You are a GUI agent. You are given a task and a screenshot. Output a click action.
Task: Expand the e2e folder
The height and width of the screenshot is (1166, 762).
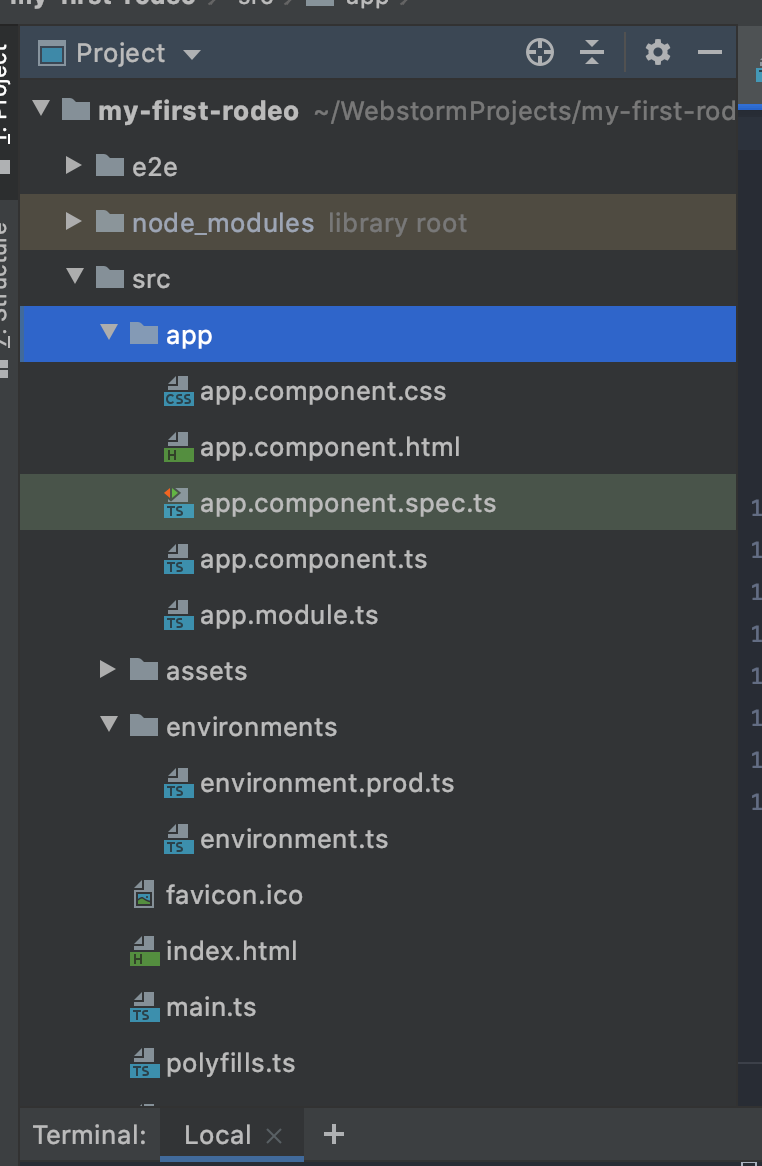[x=73, y=165]
